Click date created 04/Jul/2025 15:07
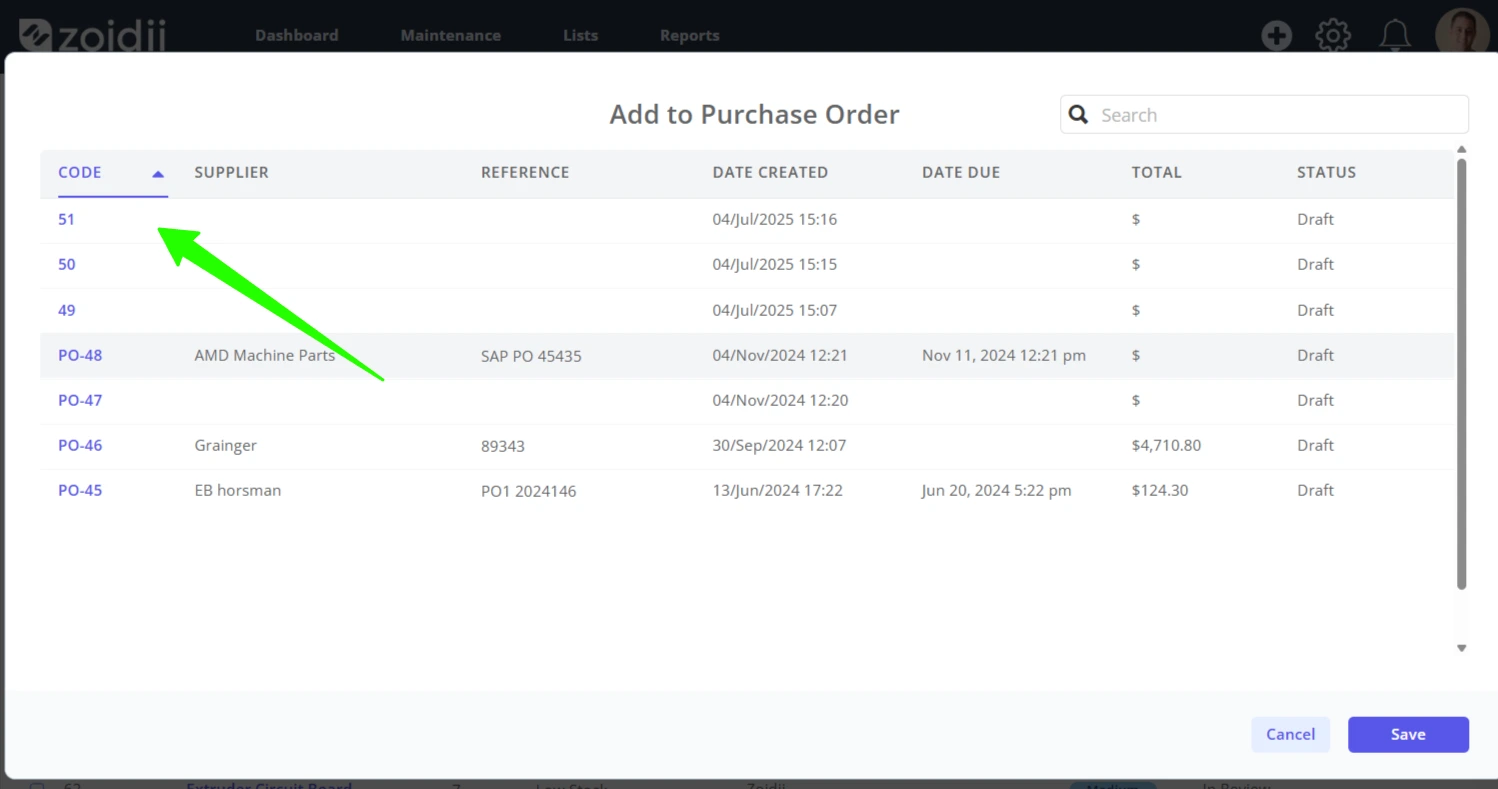 pyautogui.click(x=775, y=310)
